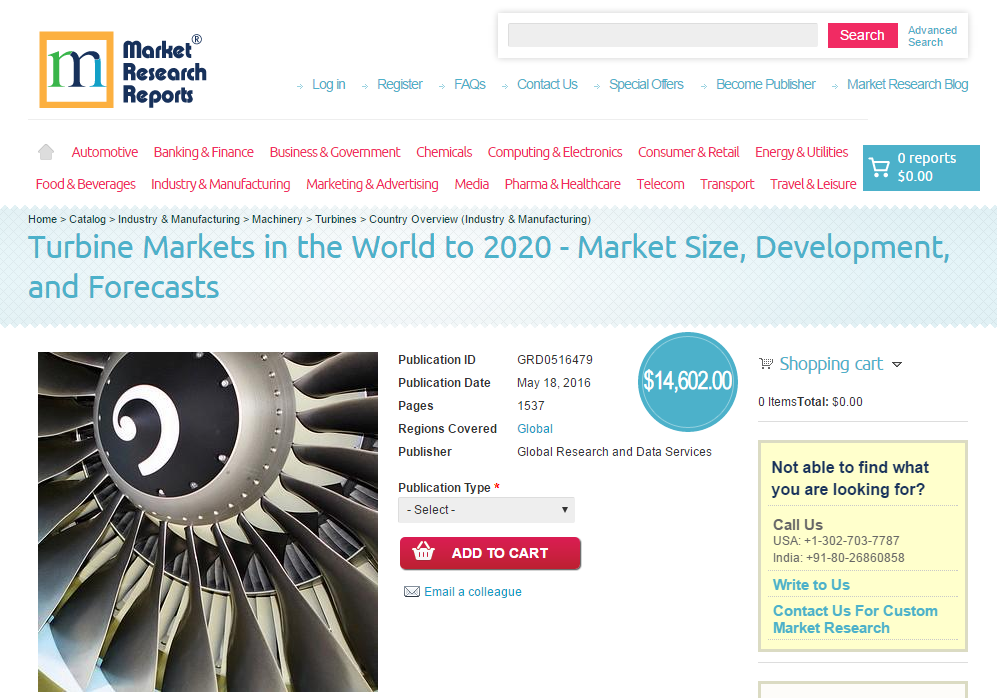
Task: Click the Search button
Action: [x=862, y=35]
